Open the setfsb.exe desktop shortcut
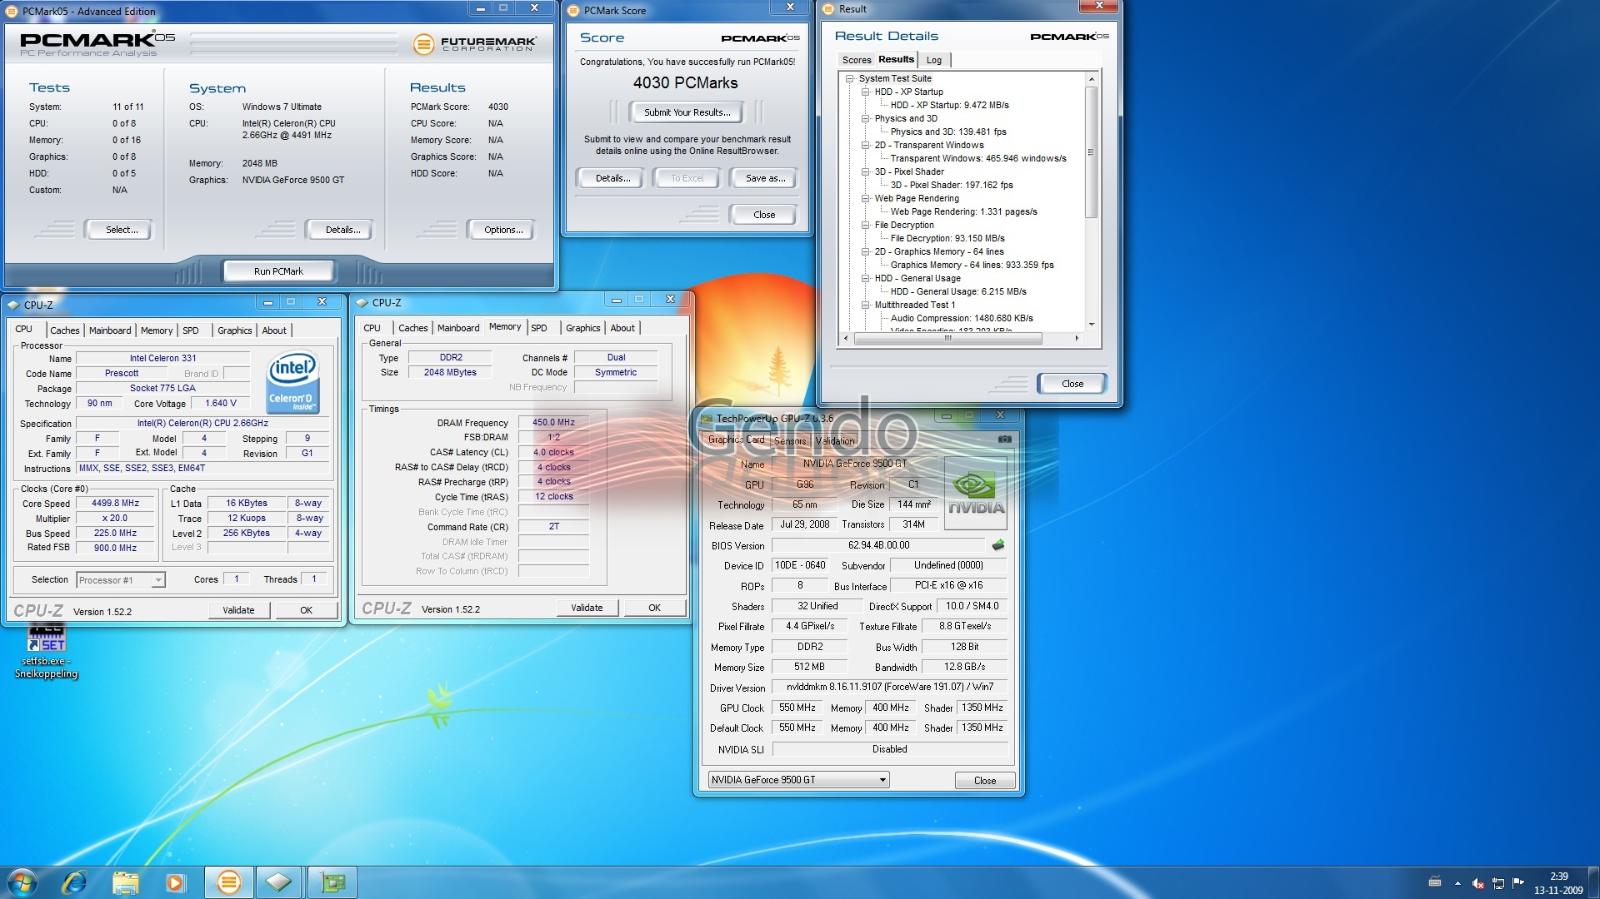Screen dimensions: 1600x899 46,650
